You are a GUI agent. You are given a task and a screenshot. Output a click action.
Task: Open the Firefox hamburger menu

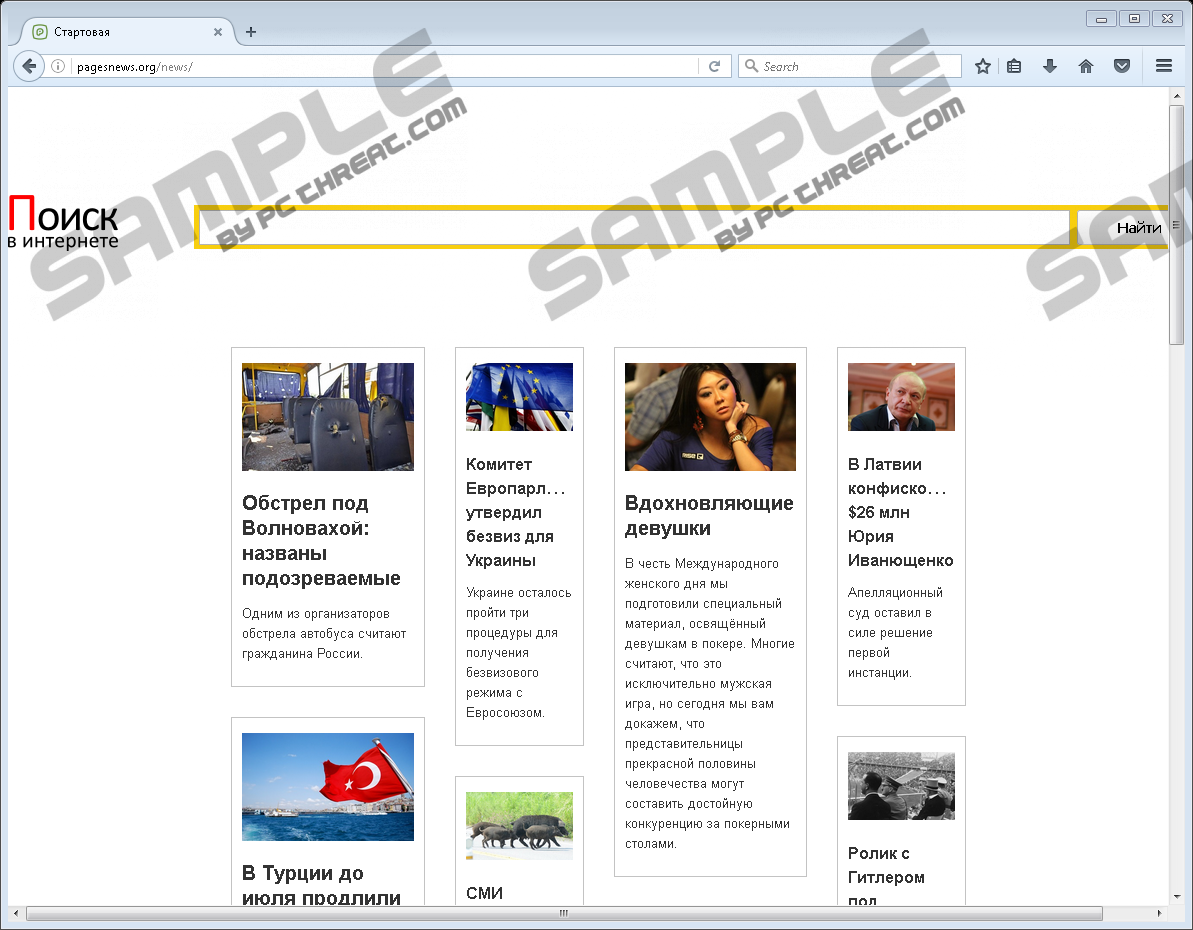click(x=1163, y=66)
